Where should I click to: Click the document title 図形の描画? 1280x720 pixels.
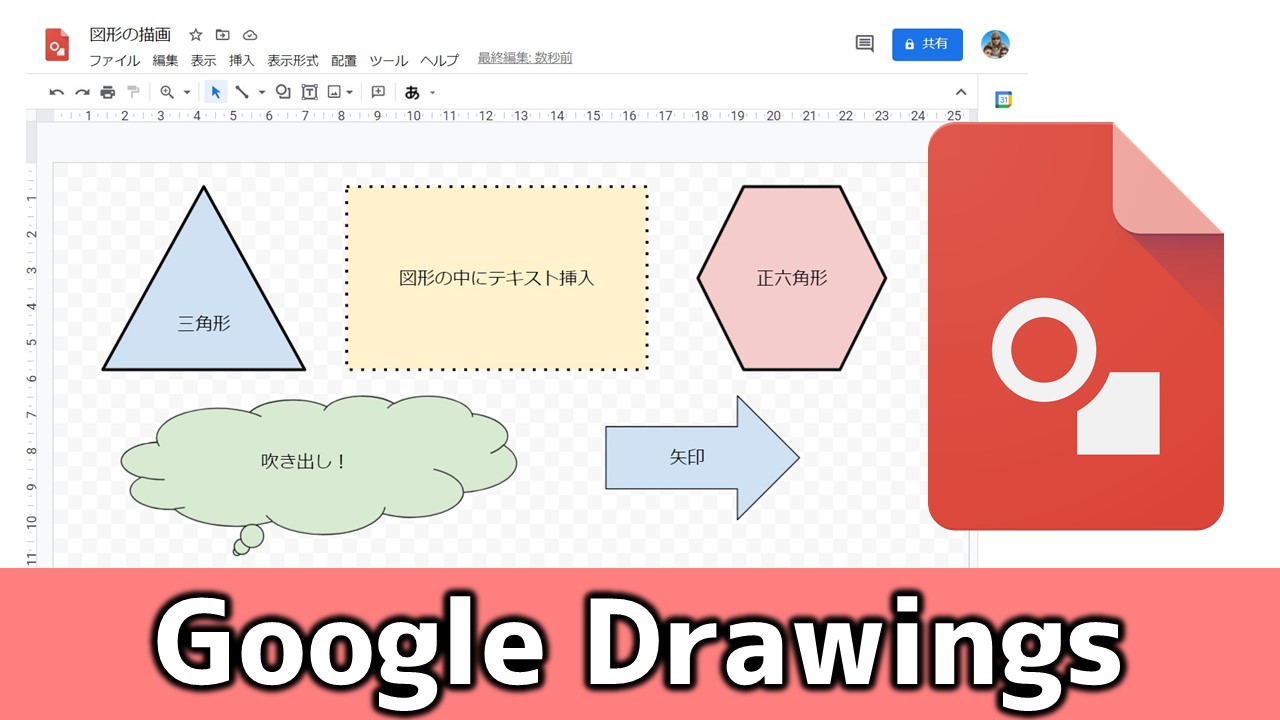130,35
